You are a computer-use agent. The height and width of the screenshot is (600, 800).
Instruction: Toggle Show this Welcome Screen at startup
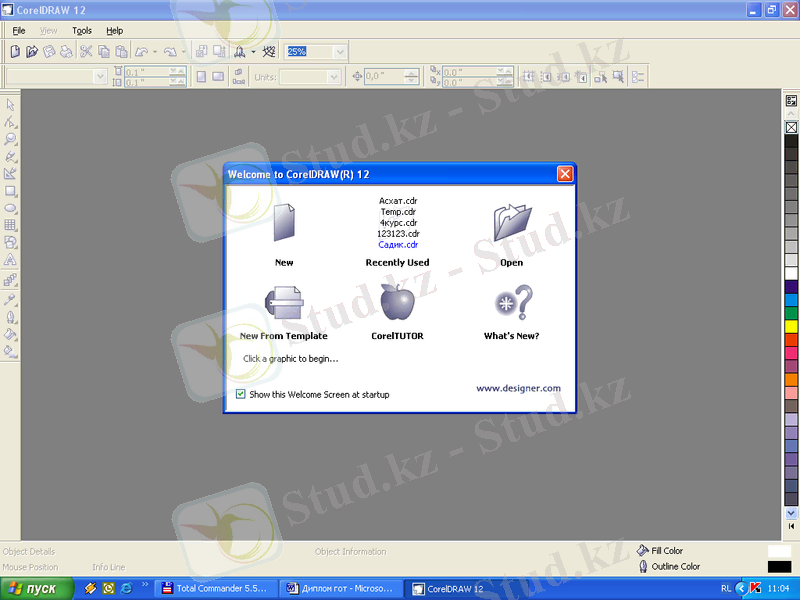click(240, 394)
